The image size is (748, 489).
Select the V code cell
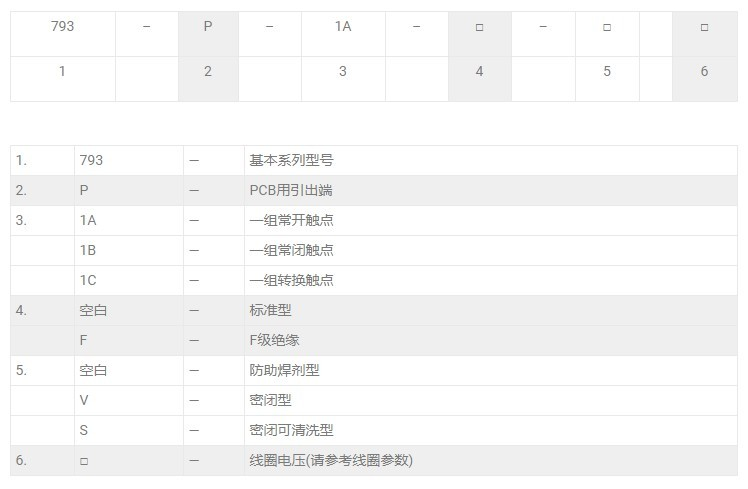click(x=84, y=400)
